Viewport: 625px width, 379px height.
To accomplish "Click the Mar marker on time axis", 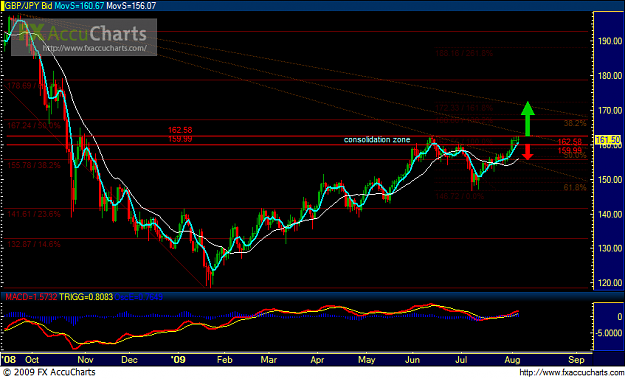I will click(x=269, y=360).
